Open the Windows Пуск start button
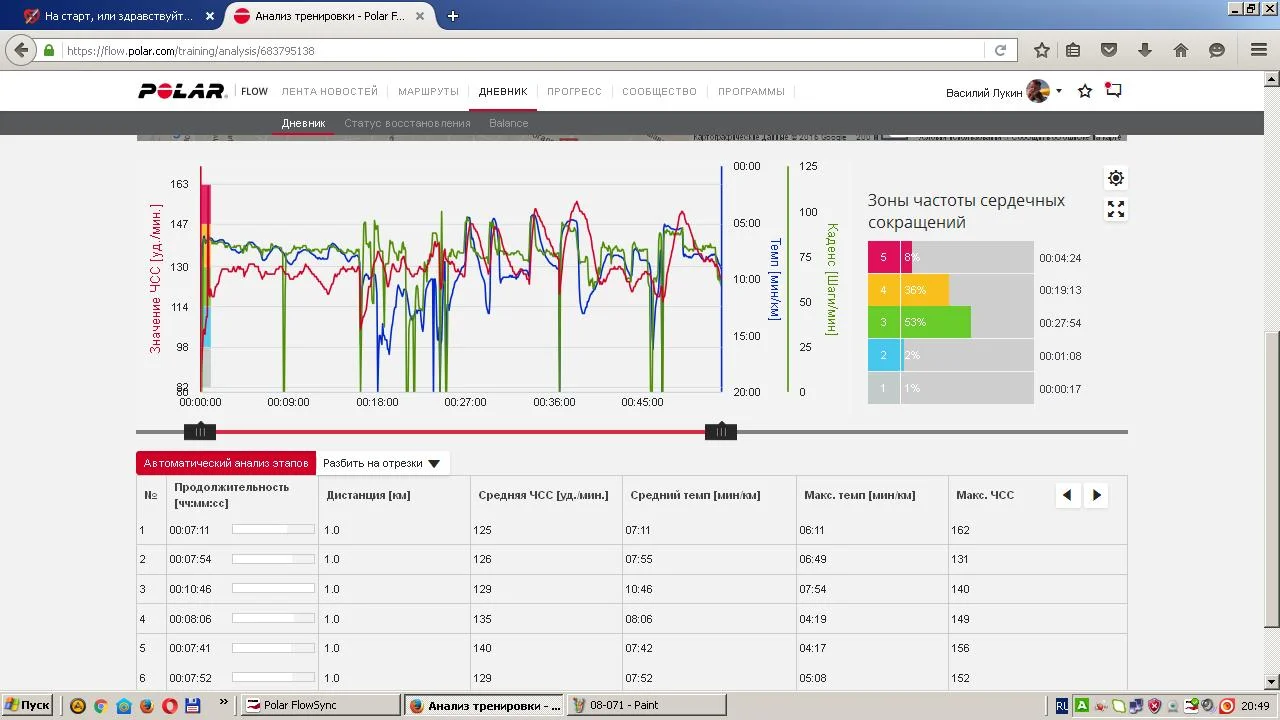This screenshot has height=720, width=1280. click(27, 705)
